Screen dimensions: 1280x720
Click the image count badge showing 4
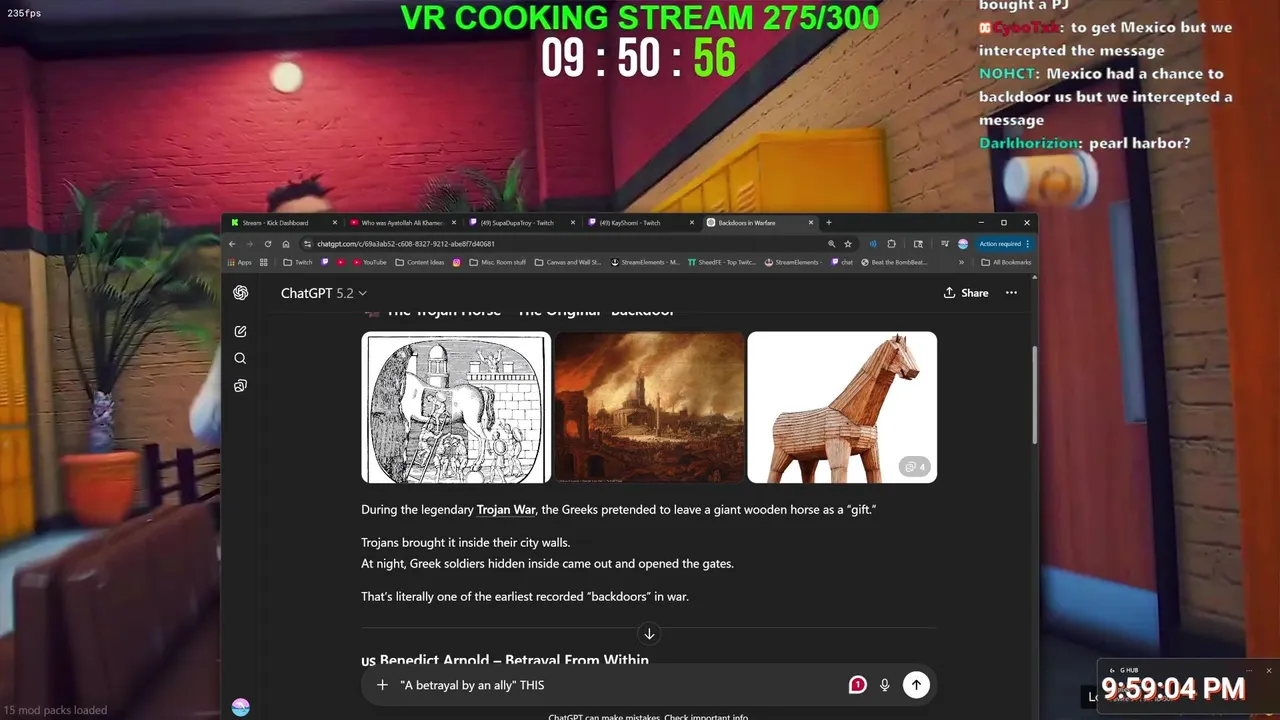914,467
